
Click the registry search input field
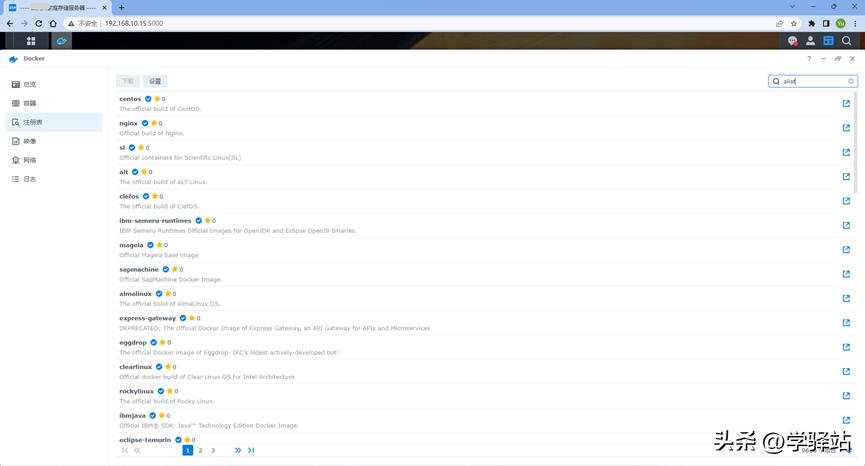click(812, 81)
